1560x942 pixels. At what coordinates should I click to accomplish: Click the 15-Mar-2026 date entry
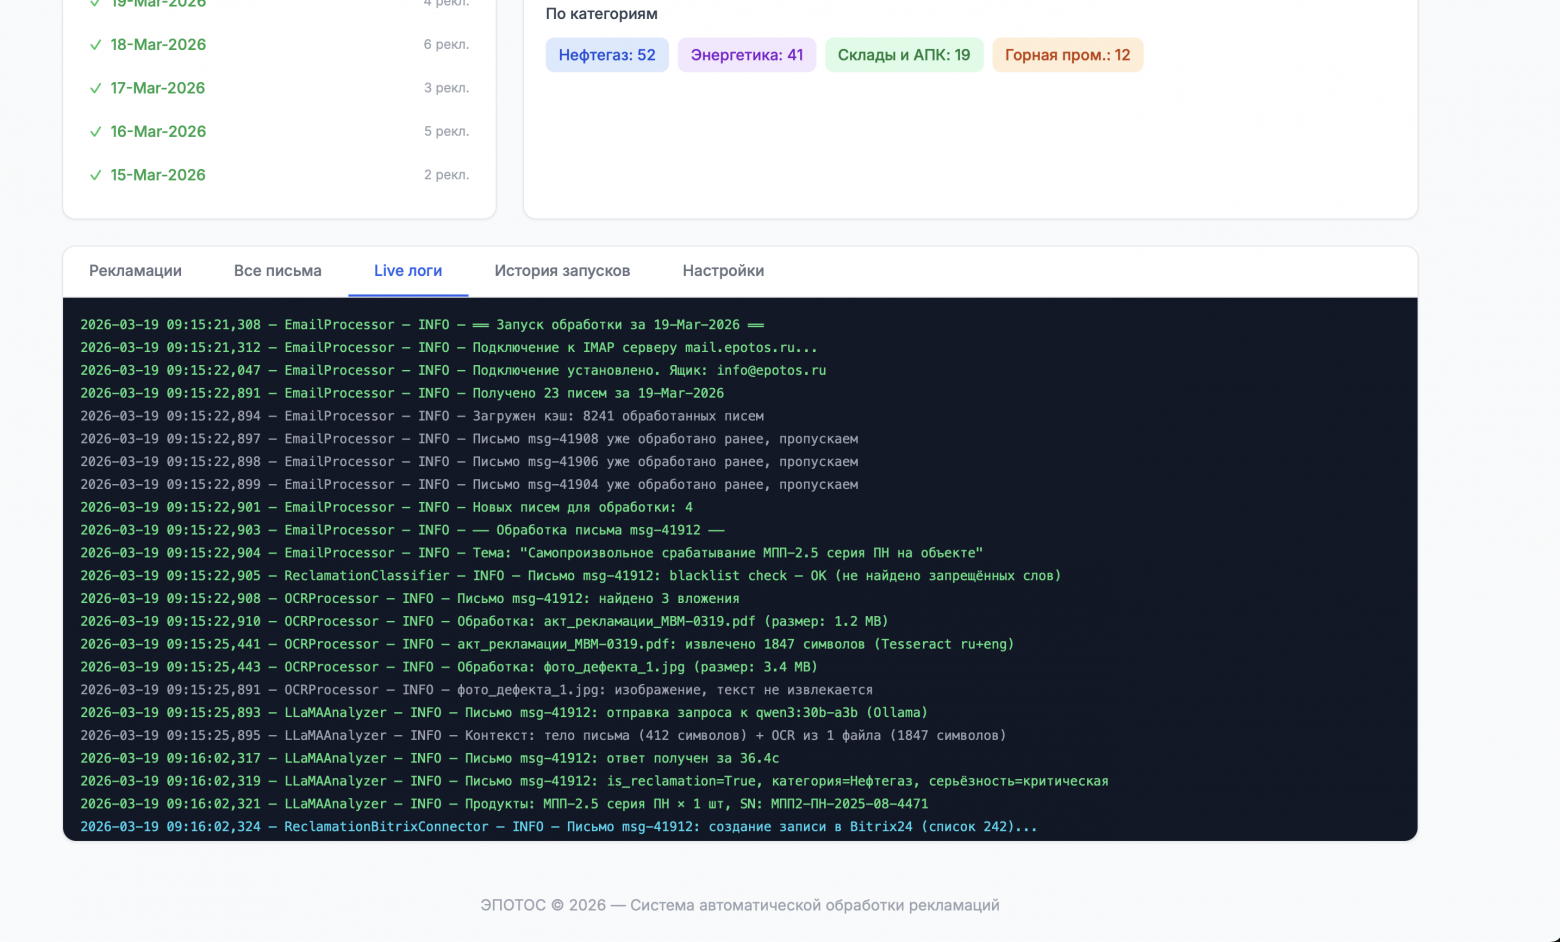(158, 175)
